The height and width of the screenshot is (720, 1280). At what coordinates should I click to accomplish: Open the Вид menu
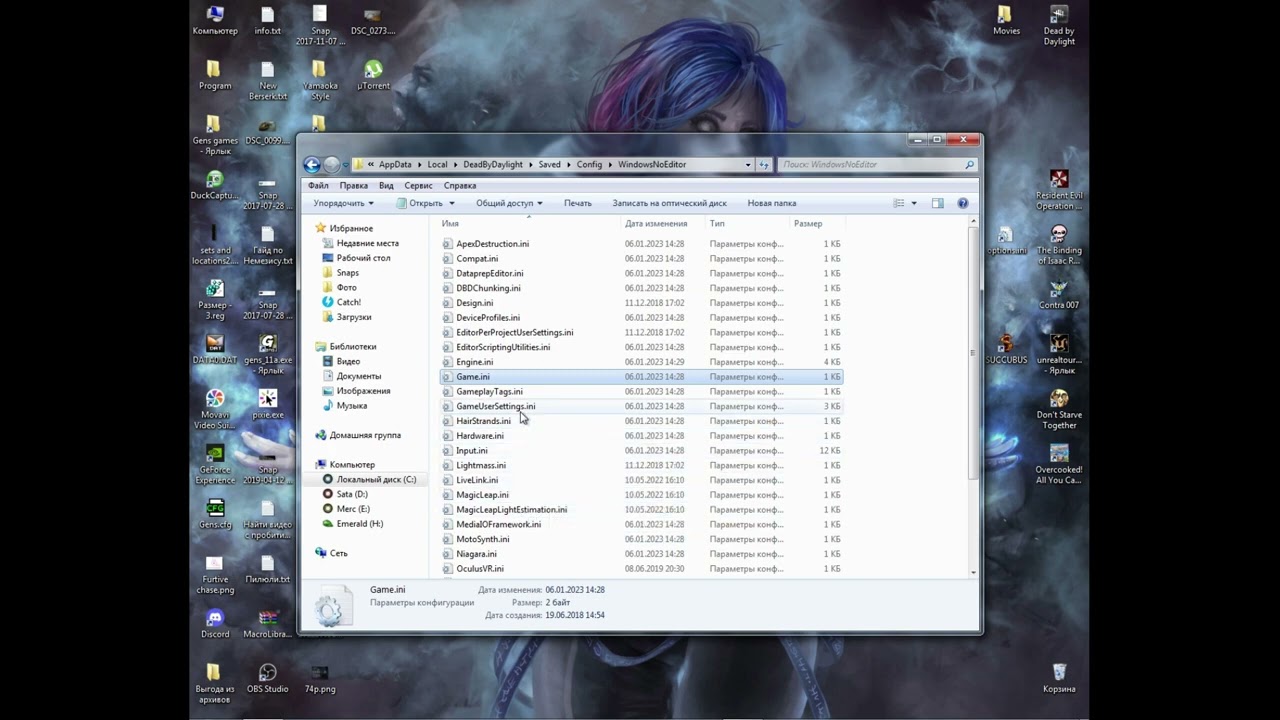tap(386, 185)
